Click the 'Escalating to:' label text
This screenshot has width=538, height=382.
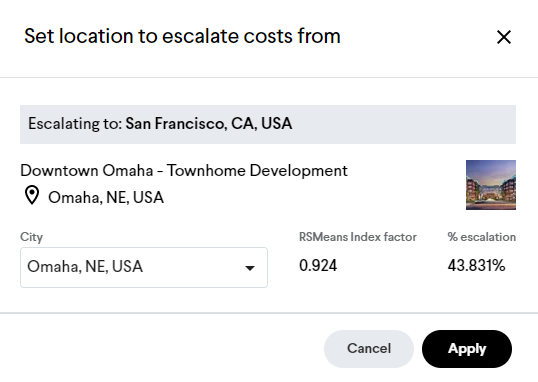coord(75,124)
